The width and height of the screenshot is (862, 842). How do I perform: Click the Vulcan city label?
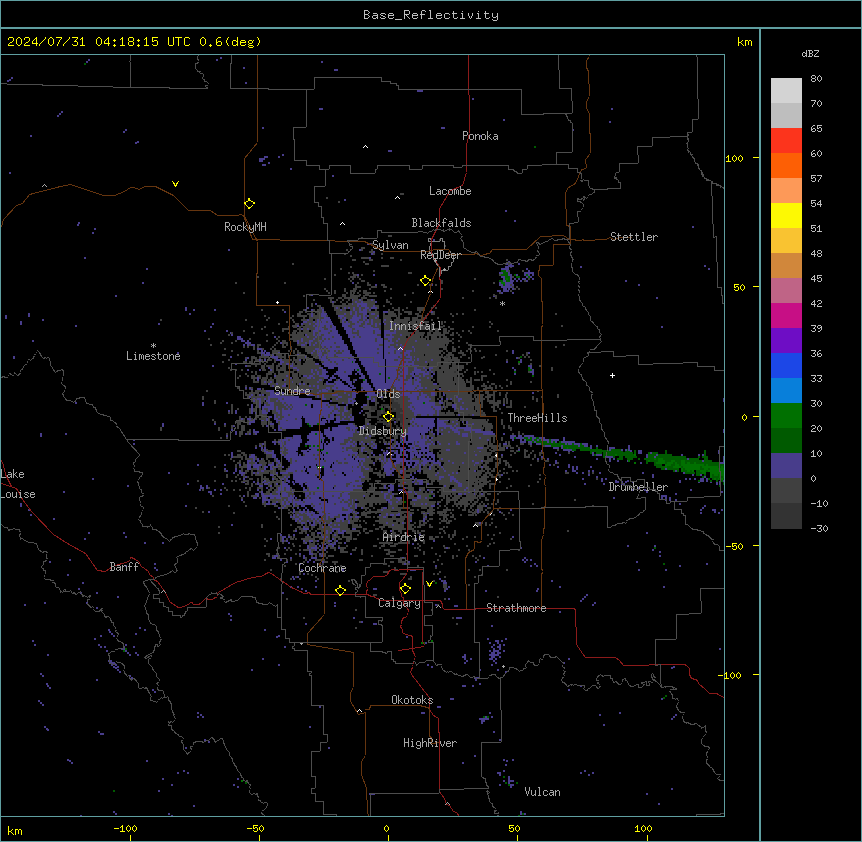click(x=542, y=792)
